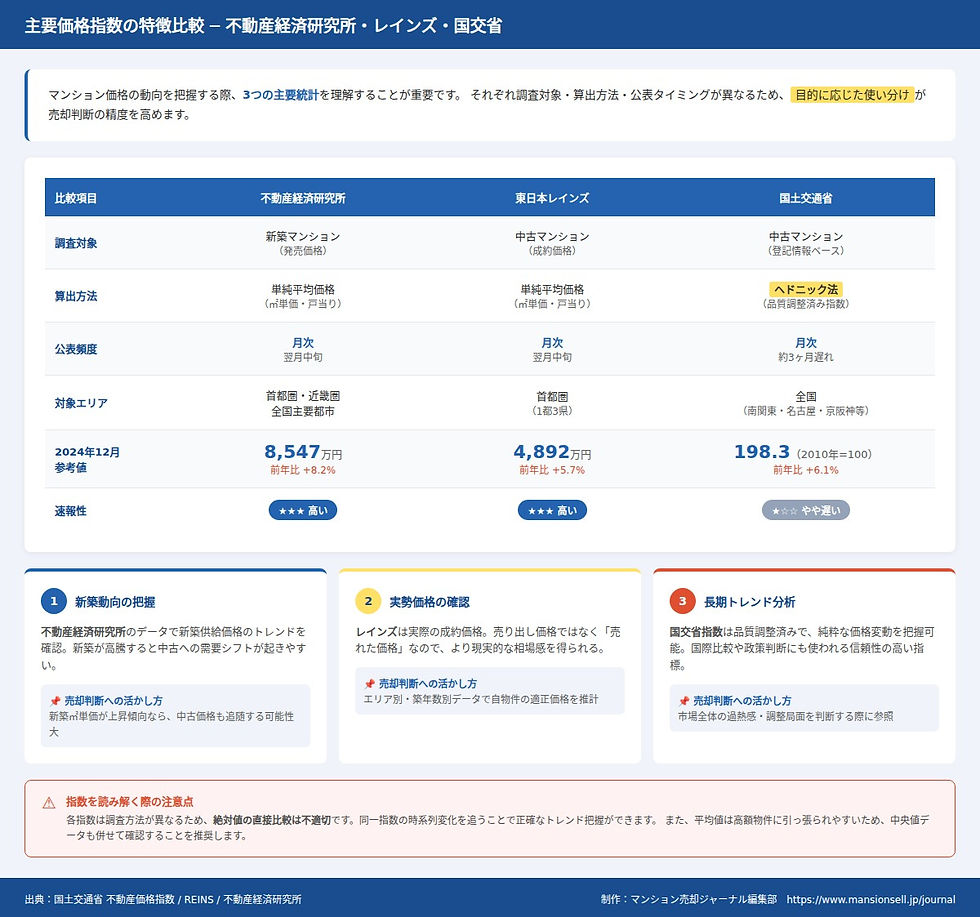Image resolution: width=980 pixels, height=917 pixels.
Task: Click the 国土交通省 column header
Action: (806, 198)
